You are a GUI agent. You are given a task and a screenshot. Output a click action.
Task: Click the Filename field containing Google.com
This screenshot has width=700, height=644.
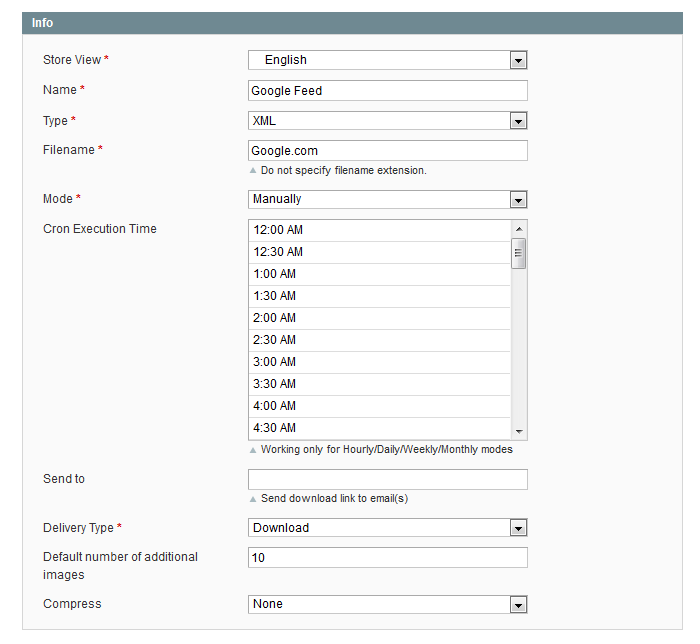pos(387,151)
